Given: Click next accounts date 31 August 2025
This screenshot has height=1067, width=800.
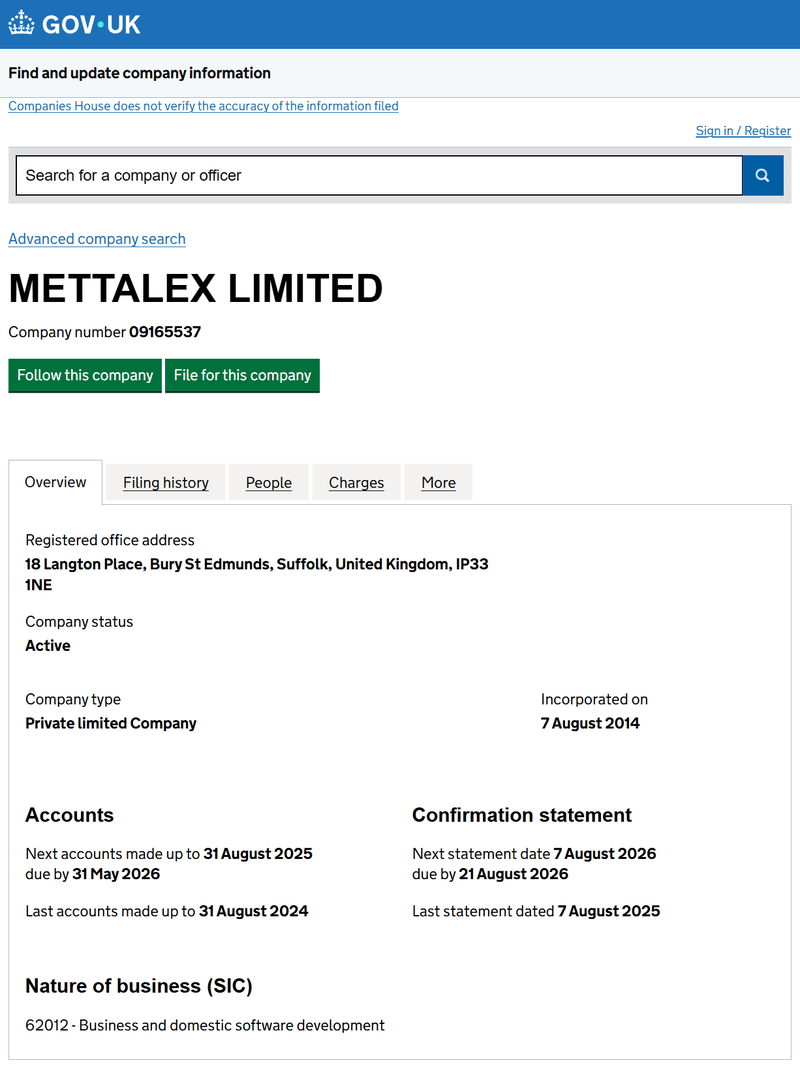Looking at the screenshot, I should click(x=258, y=853).
